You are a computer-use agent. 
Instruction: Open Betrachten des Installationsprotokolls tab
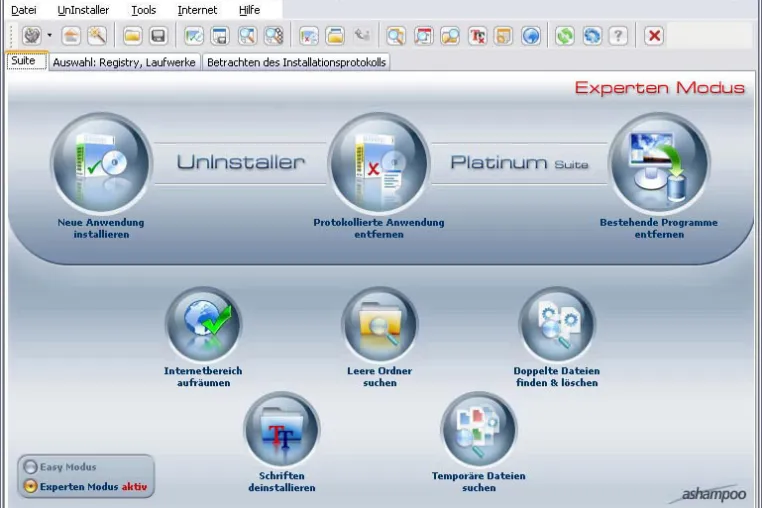296,62
